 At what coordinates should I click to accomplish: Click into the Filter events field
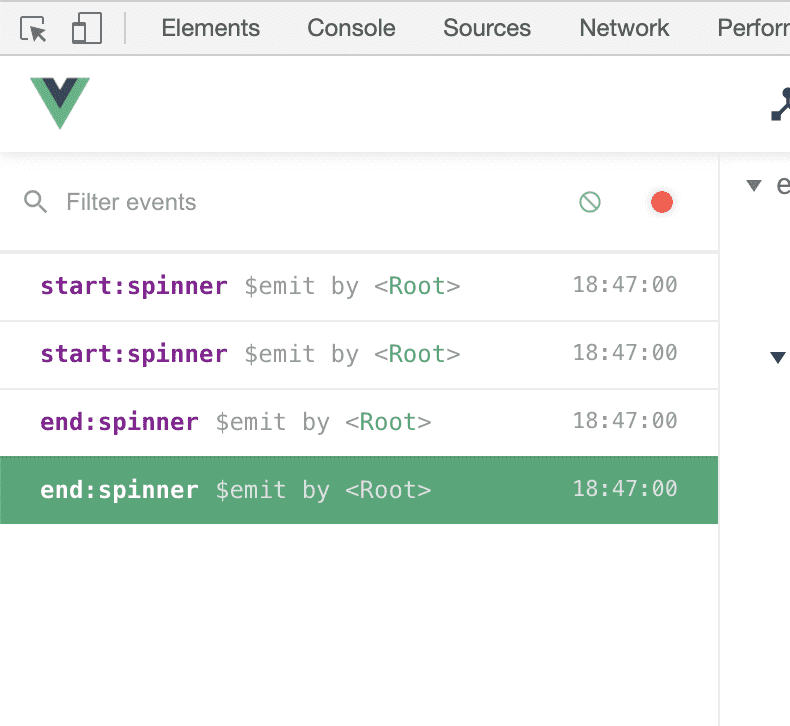(x=300, y=203)
